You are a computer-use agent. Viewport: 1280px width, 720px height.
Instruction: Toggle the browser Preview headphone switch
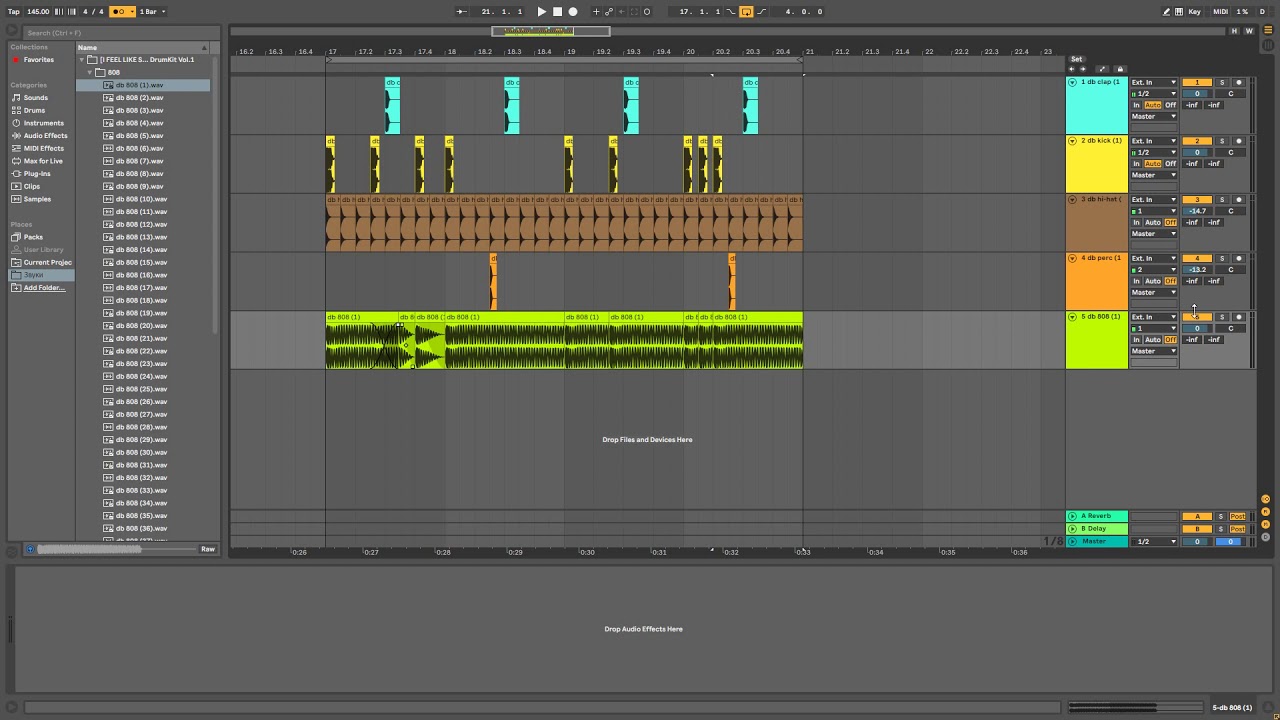point(30,549)
